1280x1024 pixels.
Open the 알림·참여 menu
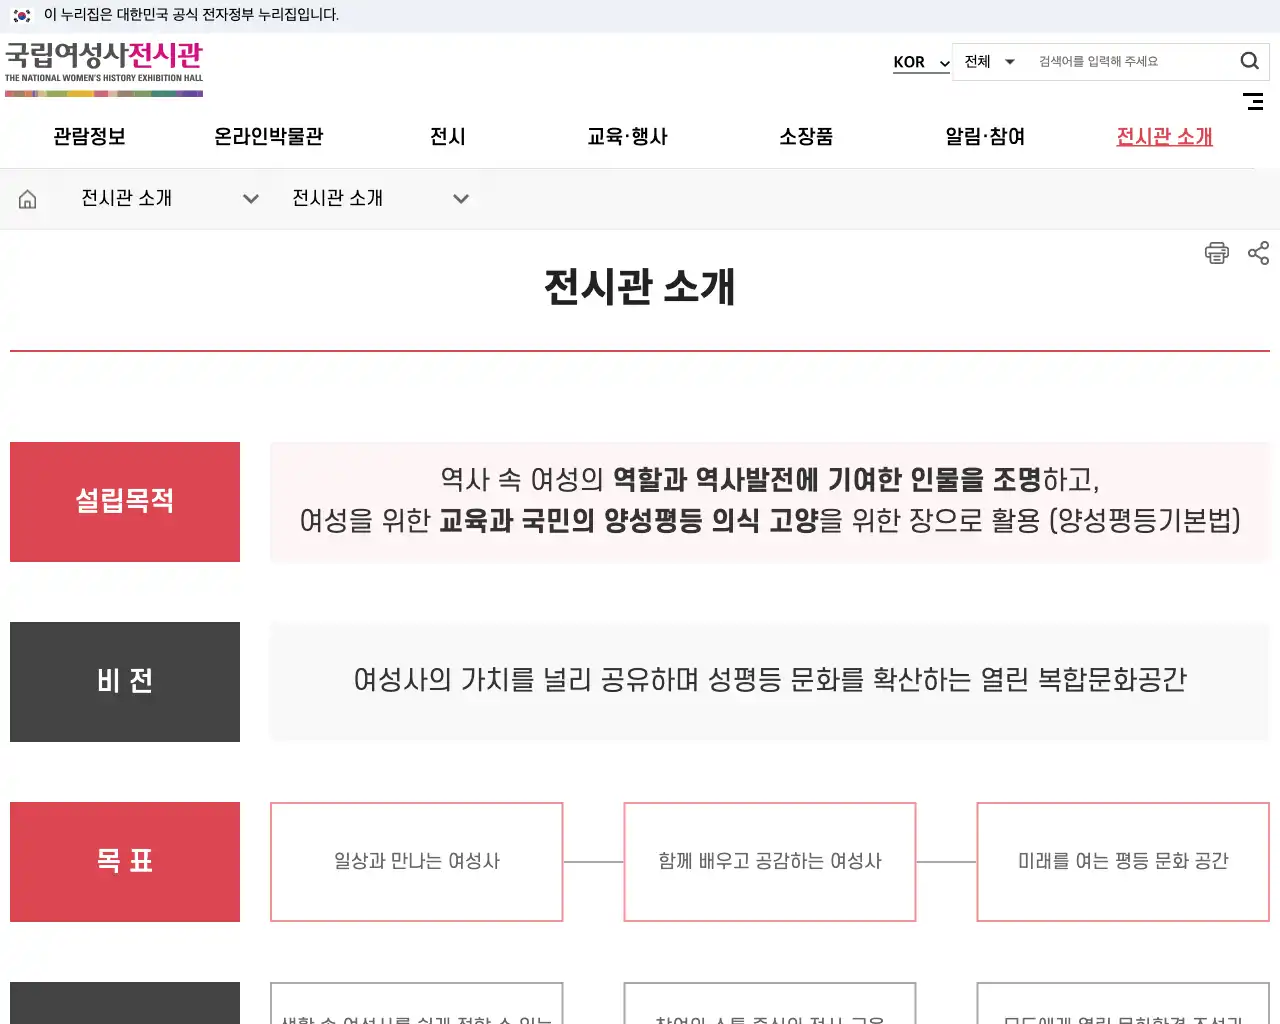(985, 137)
